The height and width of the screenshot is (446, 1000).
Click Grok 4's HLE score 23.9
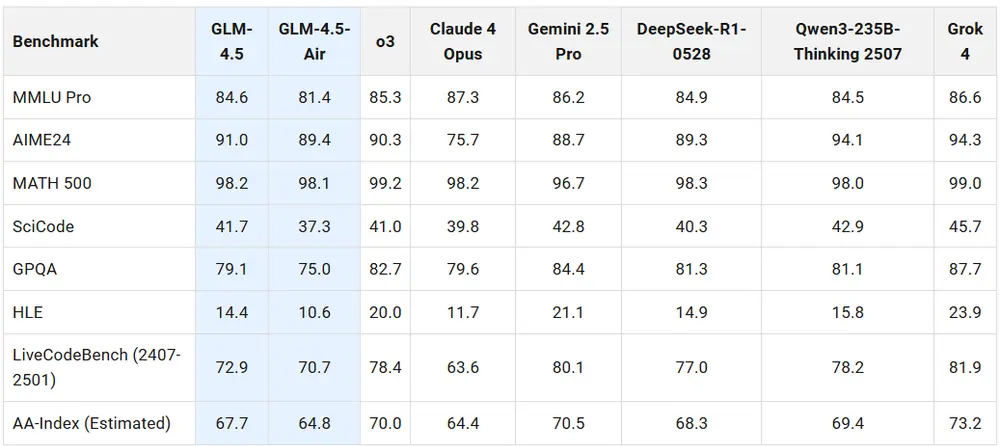[x=964, y=313]
